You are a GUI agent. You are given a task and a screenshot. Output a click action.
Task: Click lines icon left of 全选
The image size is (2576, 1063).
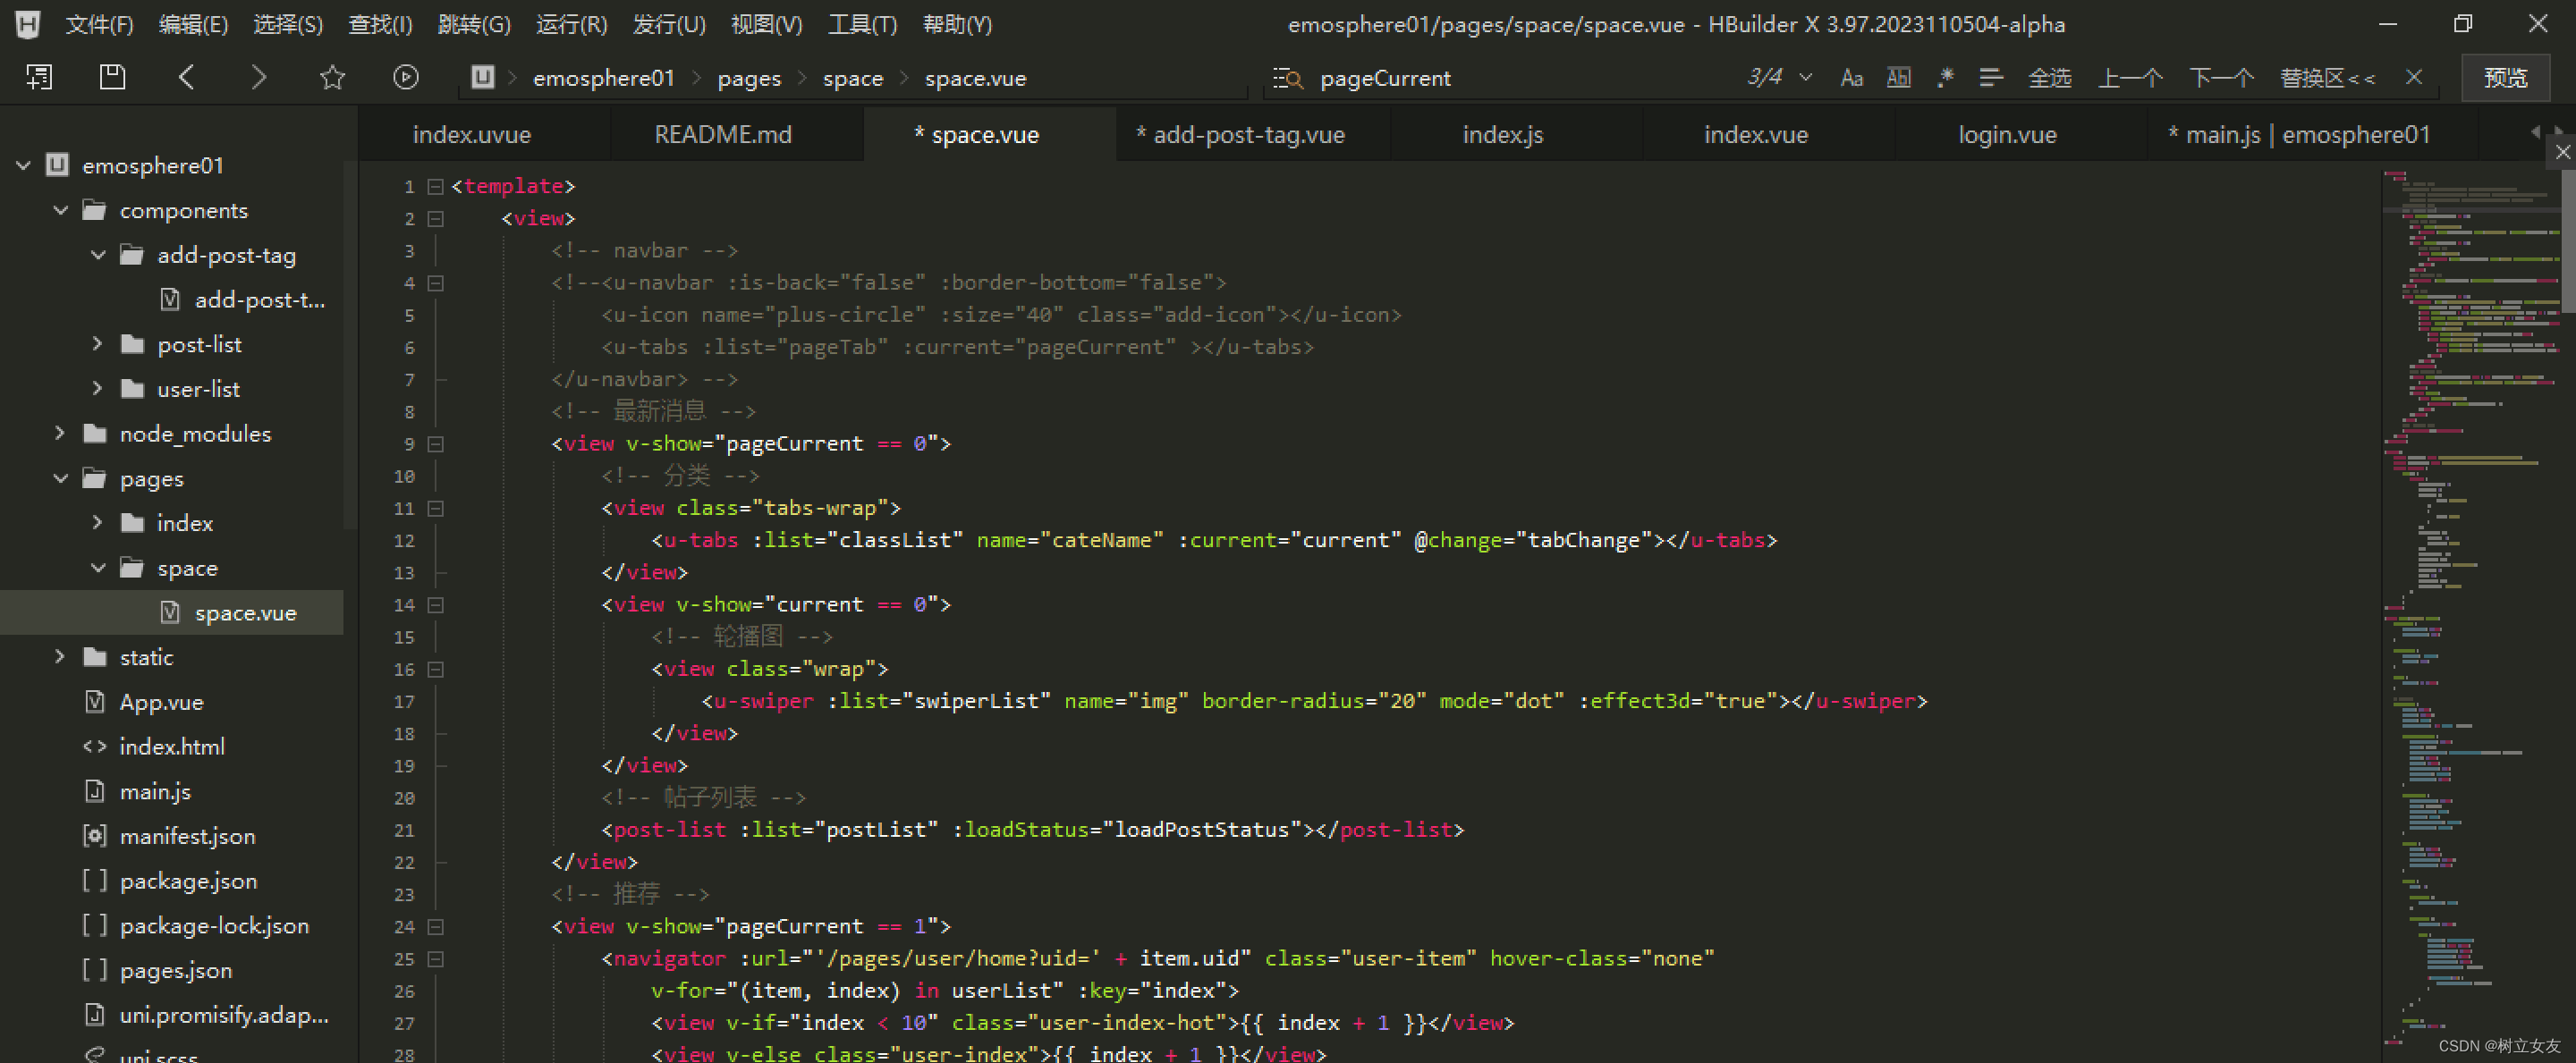tap(1990, 77)
